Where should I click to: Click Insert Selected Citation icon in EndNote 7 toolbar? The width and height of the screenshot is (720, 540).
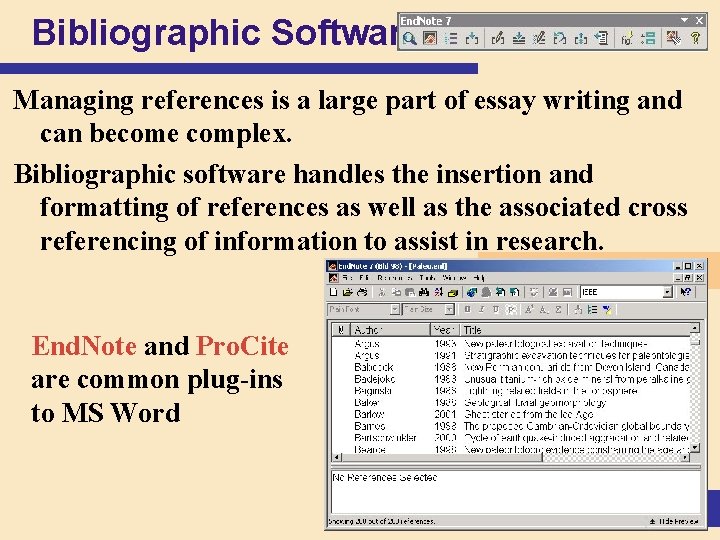[x=472, y=39]
